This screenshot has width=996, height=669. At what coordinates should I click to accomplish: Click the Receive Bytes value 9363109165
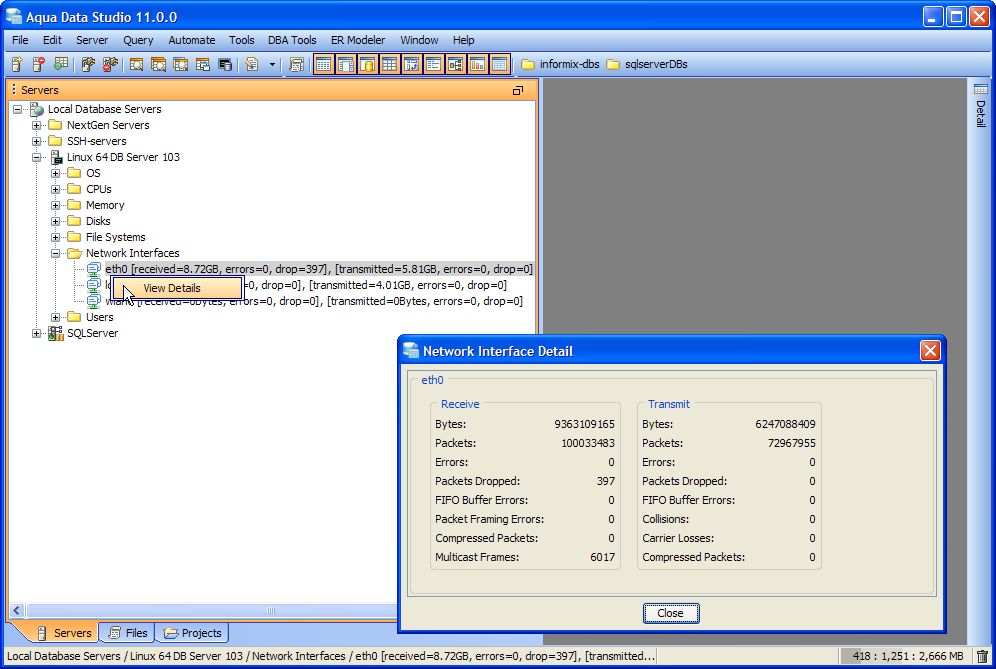pos(584,424)
